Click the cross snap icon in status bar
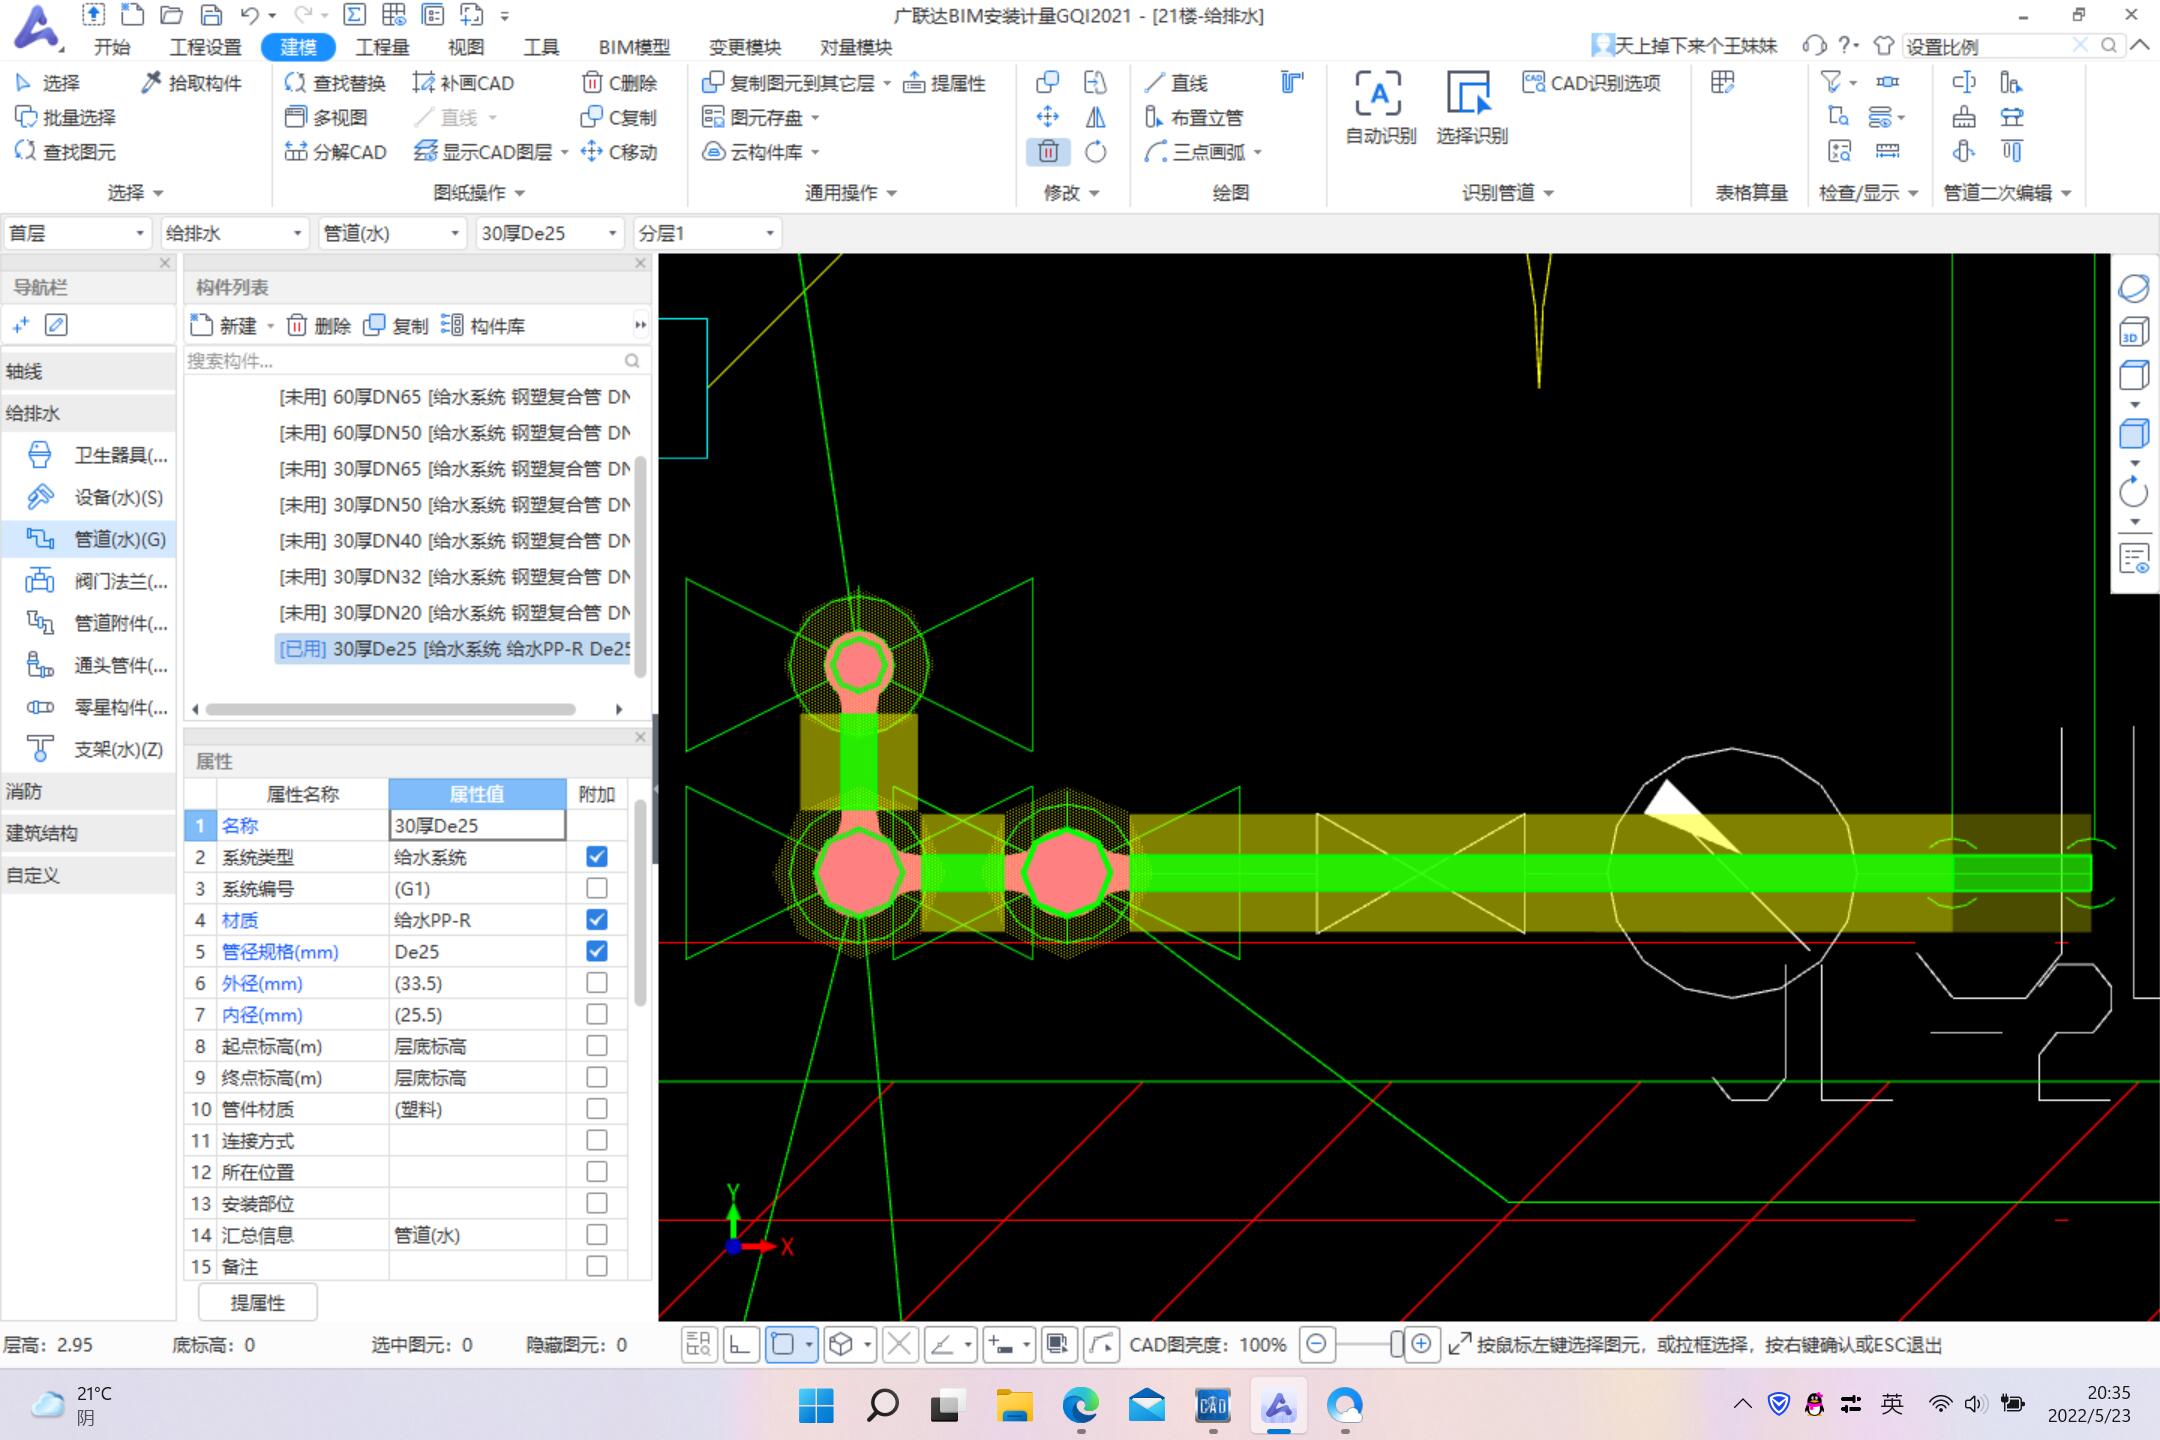Image resolution: width=2160 pixels, height=1440 pixels. pyautogui.click(x=900, y=1345)
